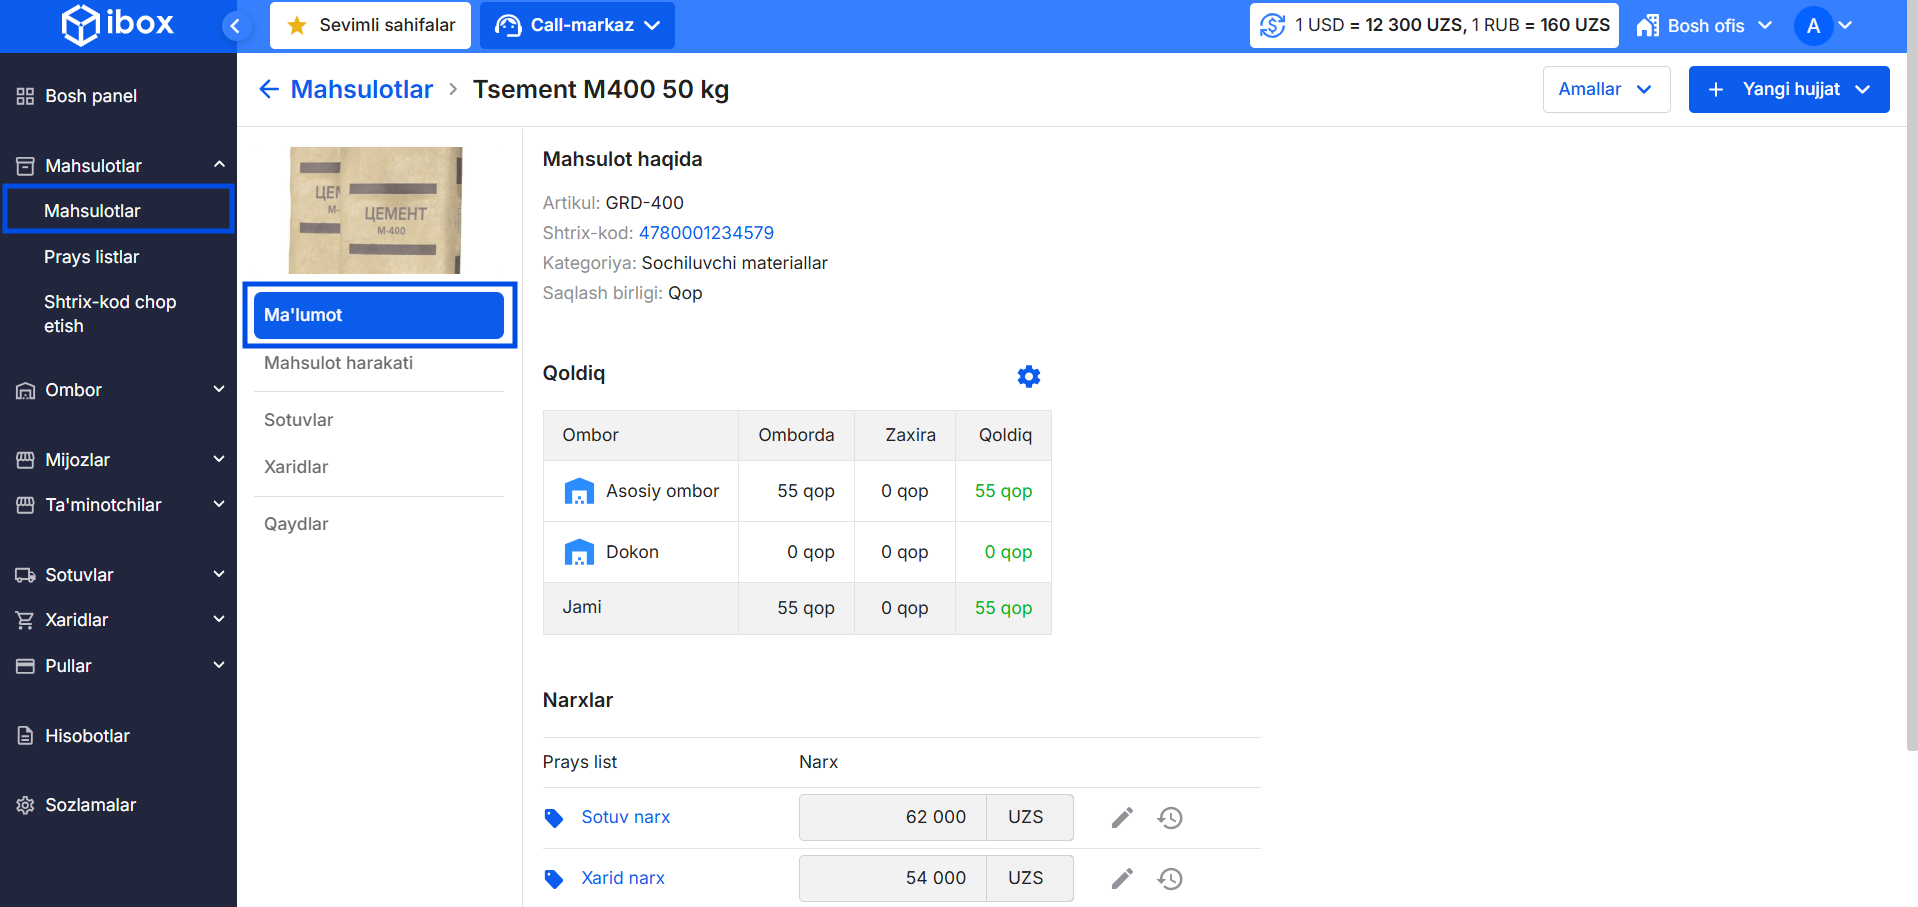Click the currency exchange rate icon

click(x=1272, y=25)
